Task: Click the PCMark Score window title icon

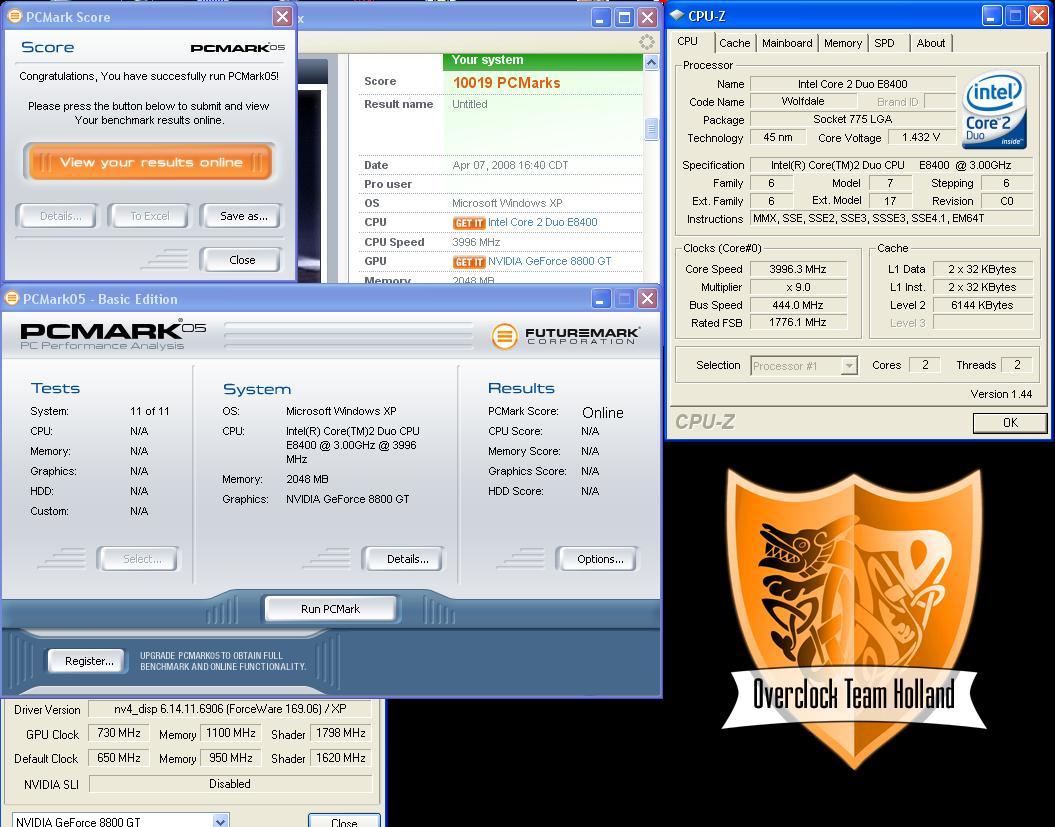Action: [x=13, y=16]
